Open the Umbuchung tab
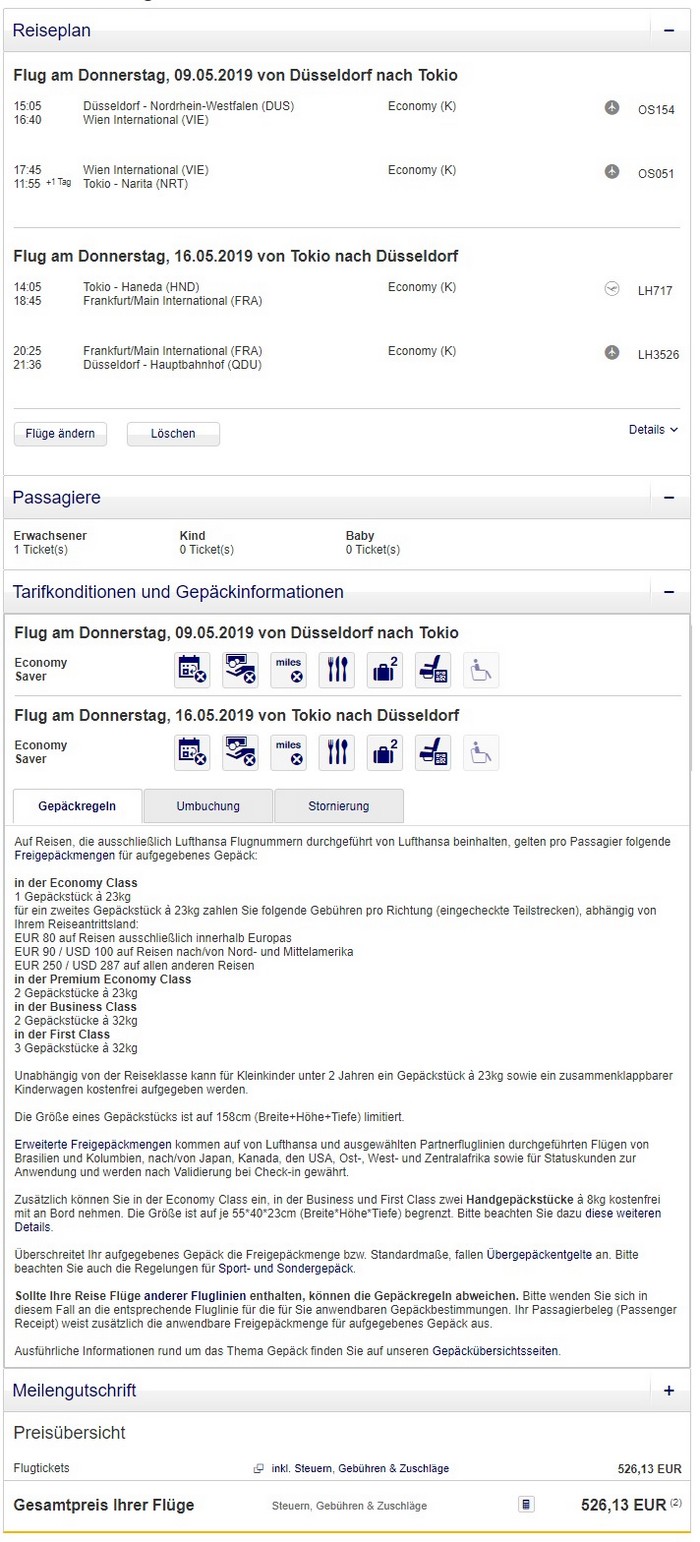Image resolution: width=700 pixels, height=1542 pixels. click(x=208, y=806)
